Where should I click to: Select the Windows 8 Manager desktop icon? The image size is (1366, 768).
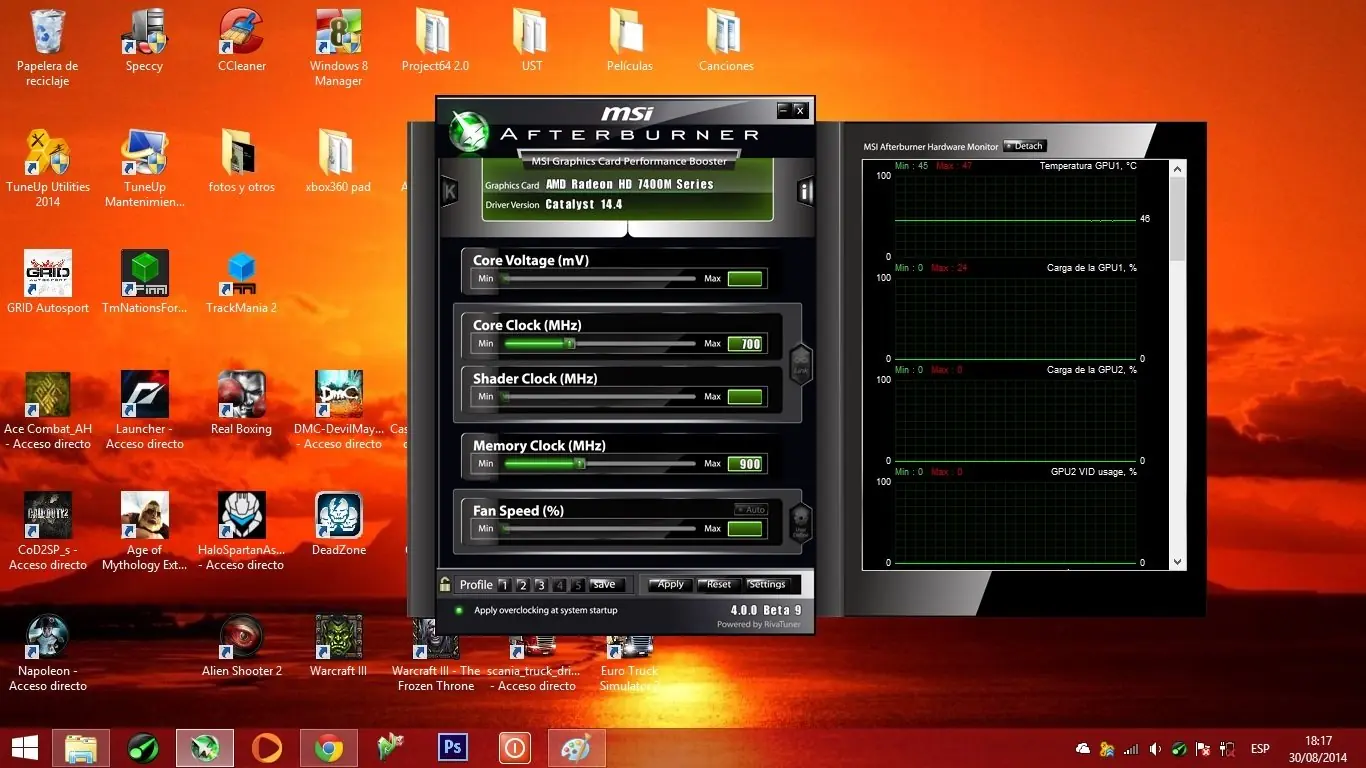tap(339, 47)
